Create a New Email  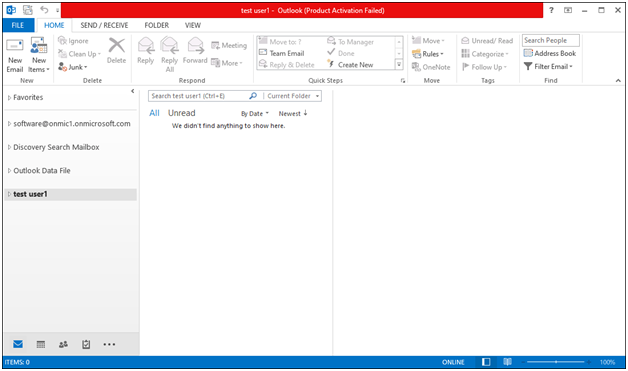[x=15, y=55]
